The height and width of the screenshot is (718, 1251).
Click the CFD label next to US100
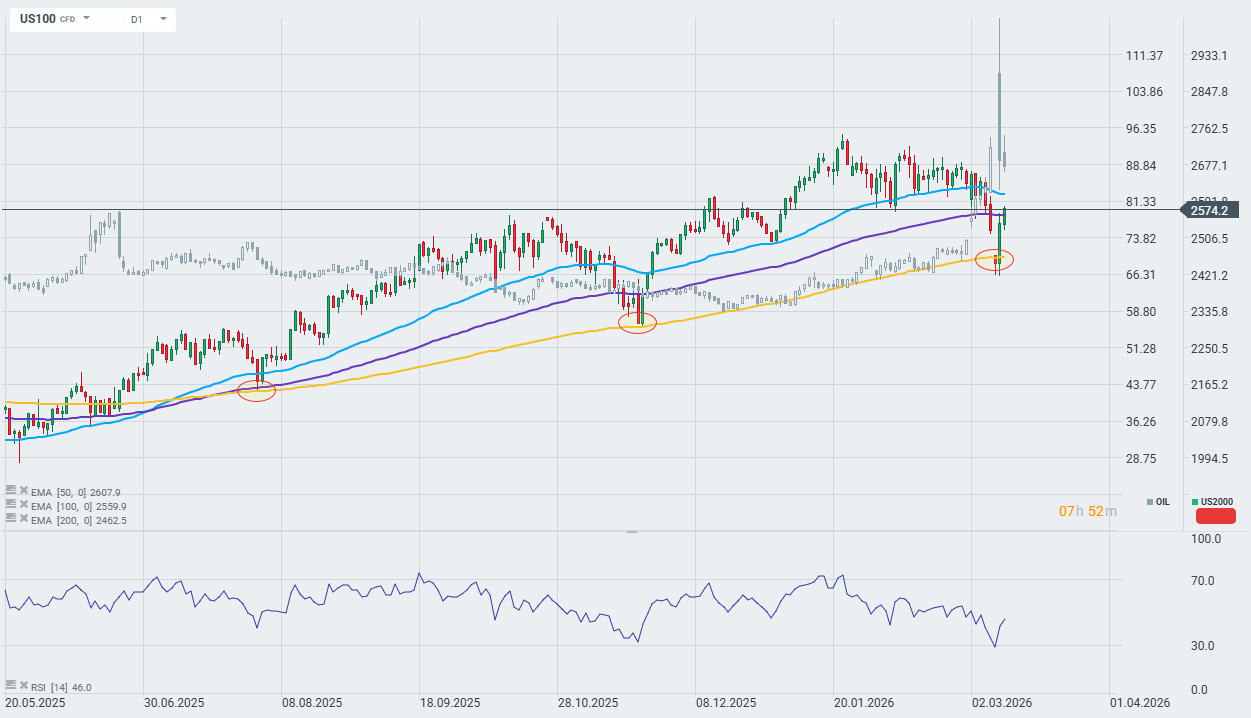(x=67, y=19)
